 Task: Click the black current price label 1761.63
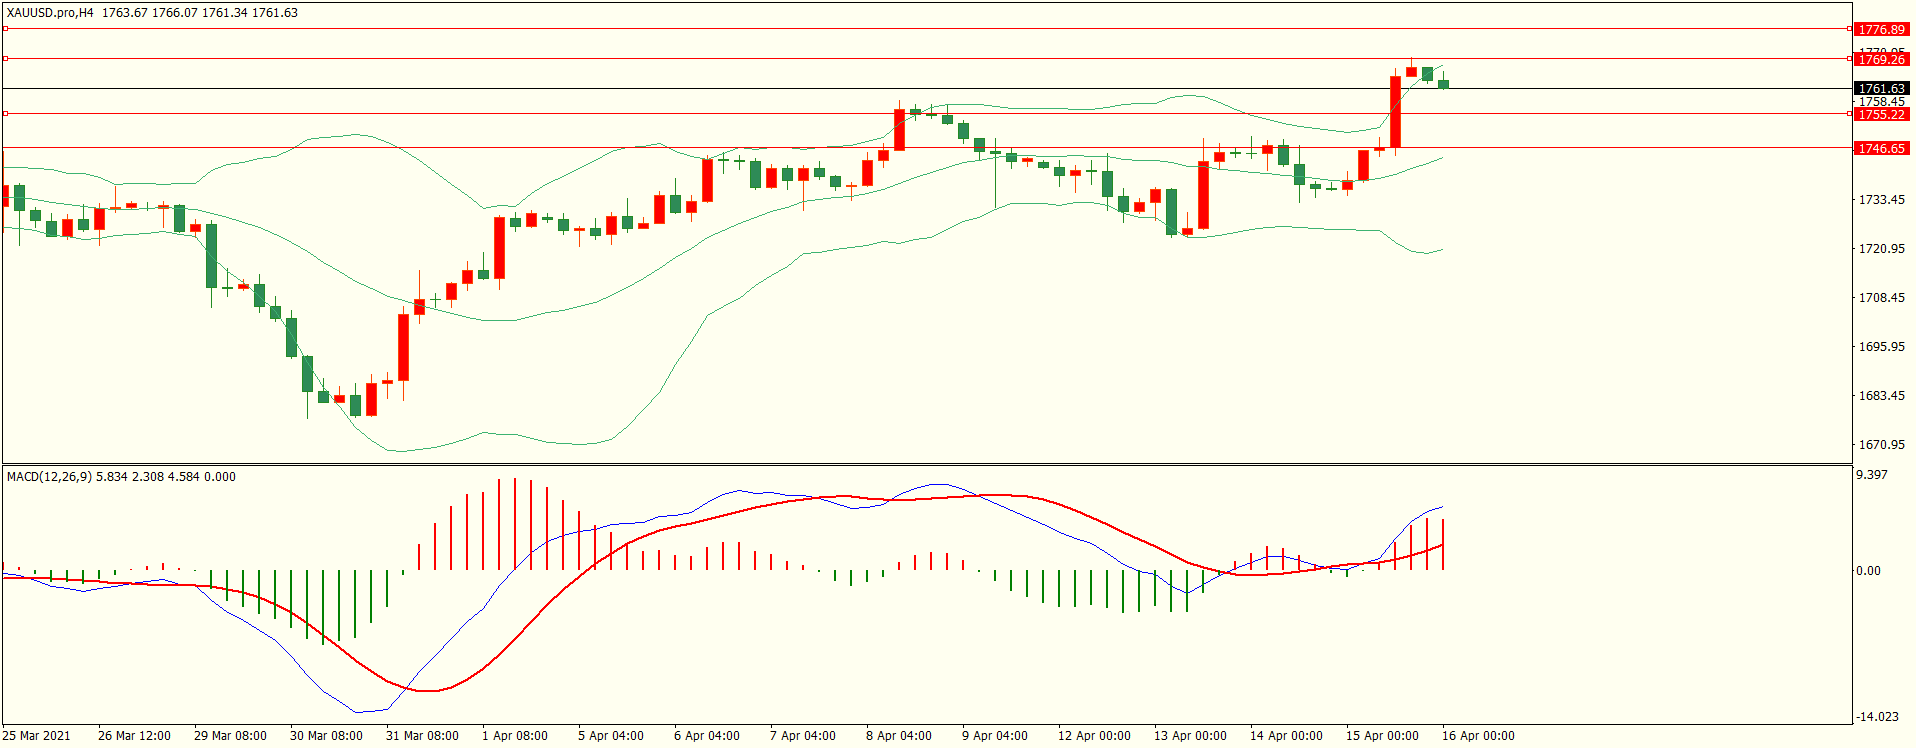[1881, 89]
